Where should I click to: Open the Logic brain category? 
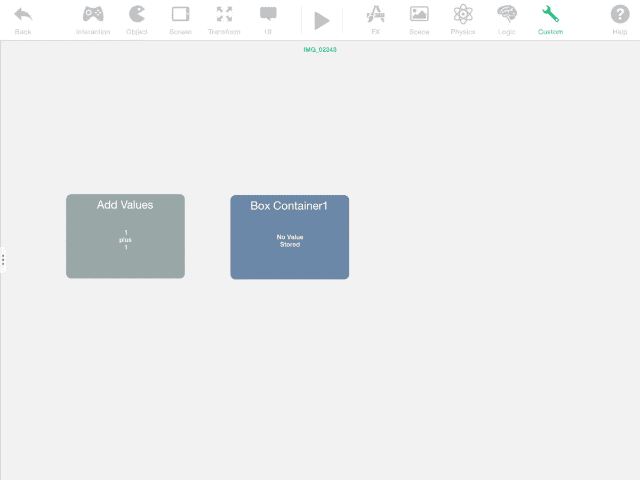coord(507,19)
